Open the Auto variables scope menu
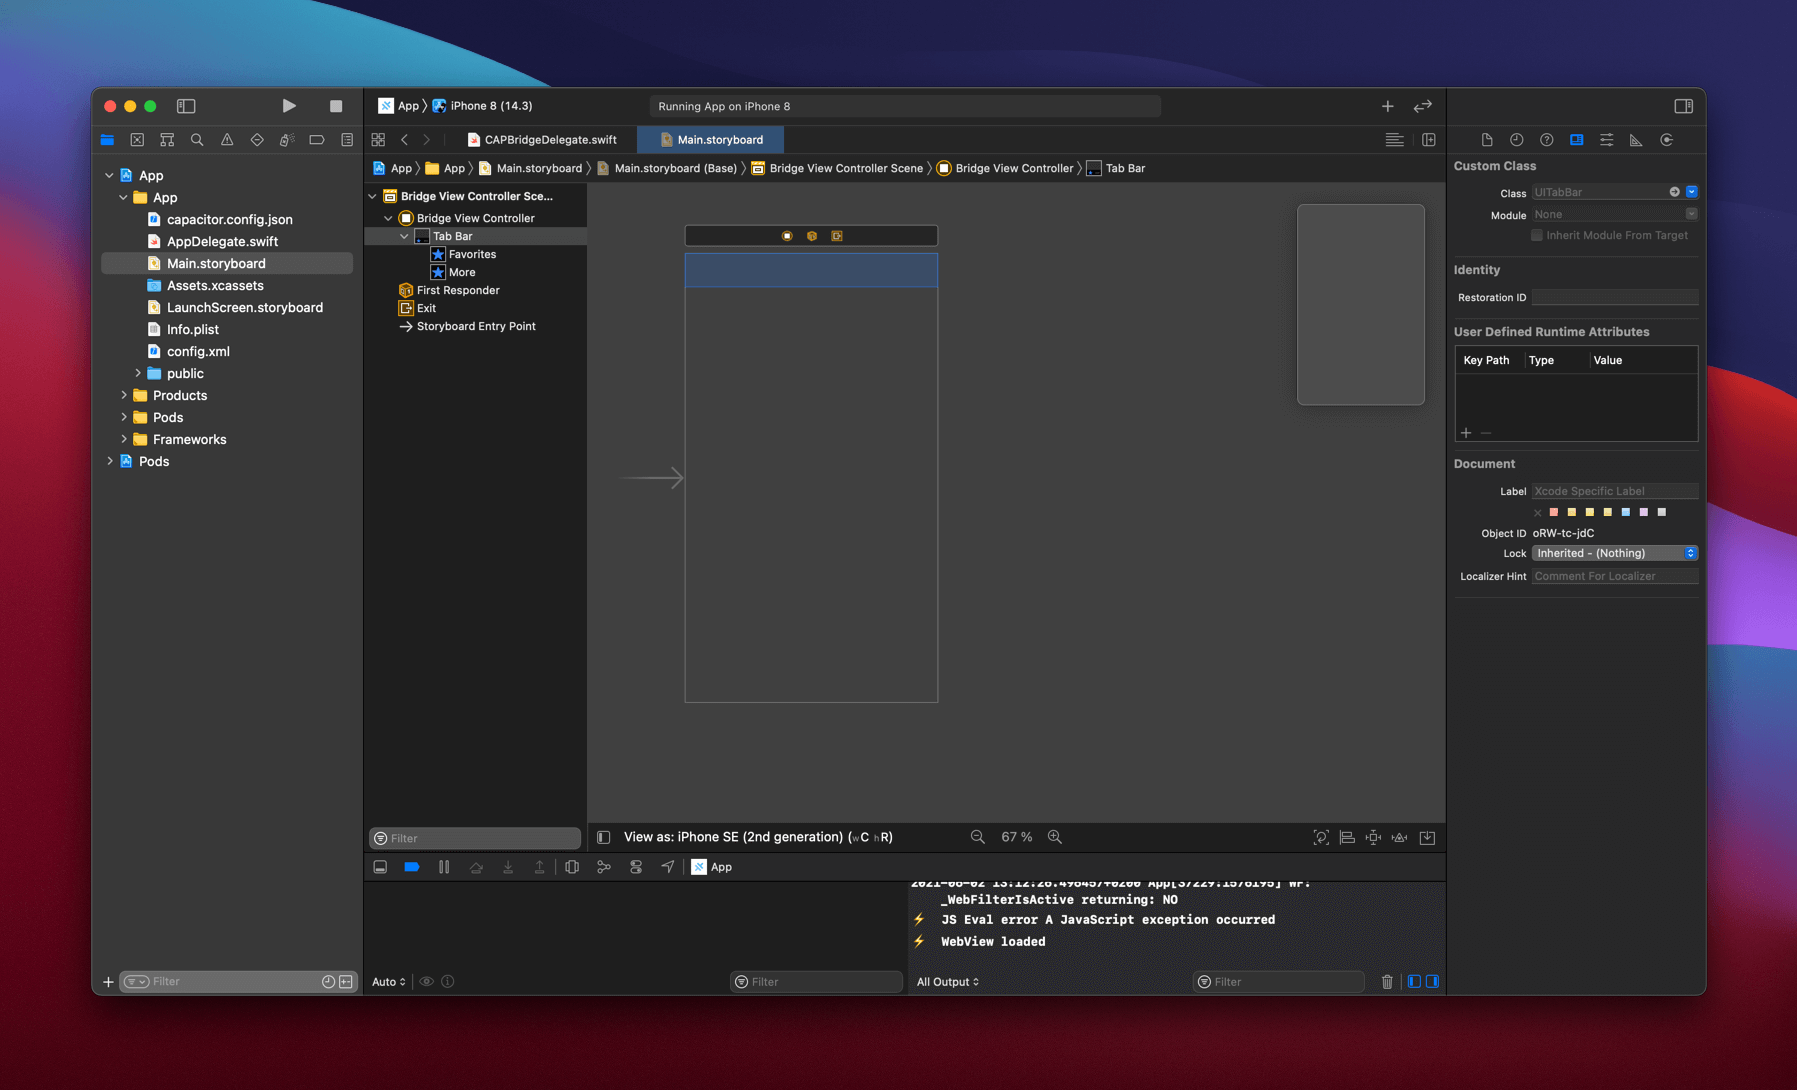The height and width of the screenshot is (1090, 1797). tap(389, 982)
